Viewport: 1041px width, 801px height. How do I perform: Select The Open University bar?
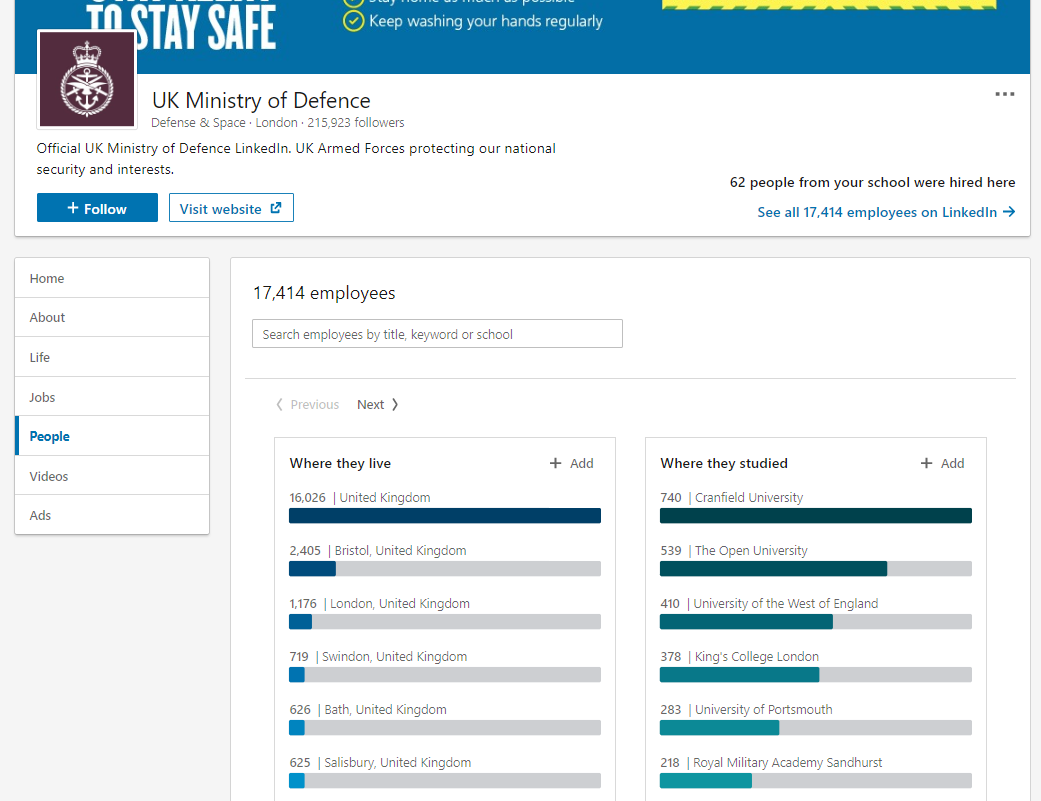[x=816, y=569]
